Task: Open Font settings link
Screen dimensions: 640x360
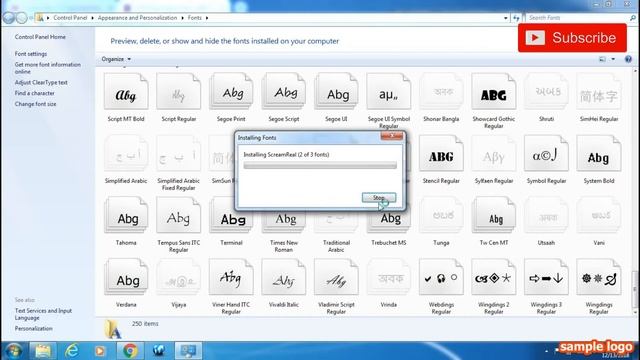Action: pyautogui.click(x=31, y=54)
